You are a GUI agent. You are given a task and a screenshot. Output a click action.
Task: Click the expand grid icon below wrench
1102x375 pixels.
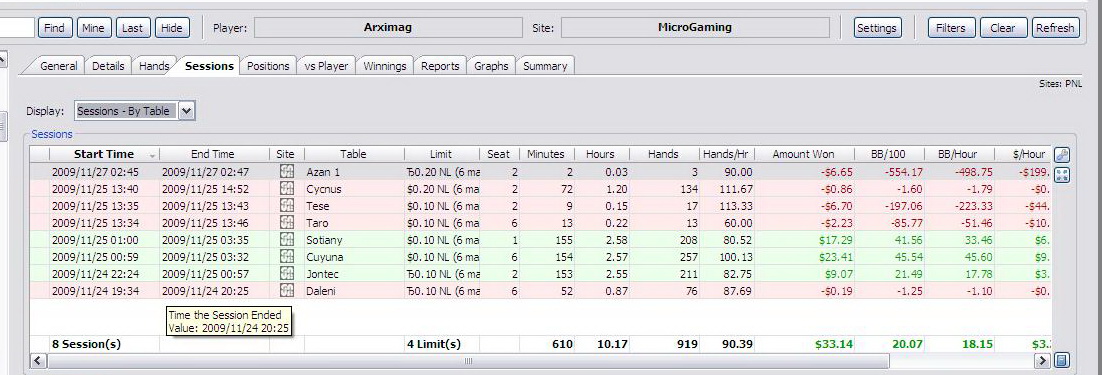(1062, 175)
